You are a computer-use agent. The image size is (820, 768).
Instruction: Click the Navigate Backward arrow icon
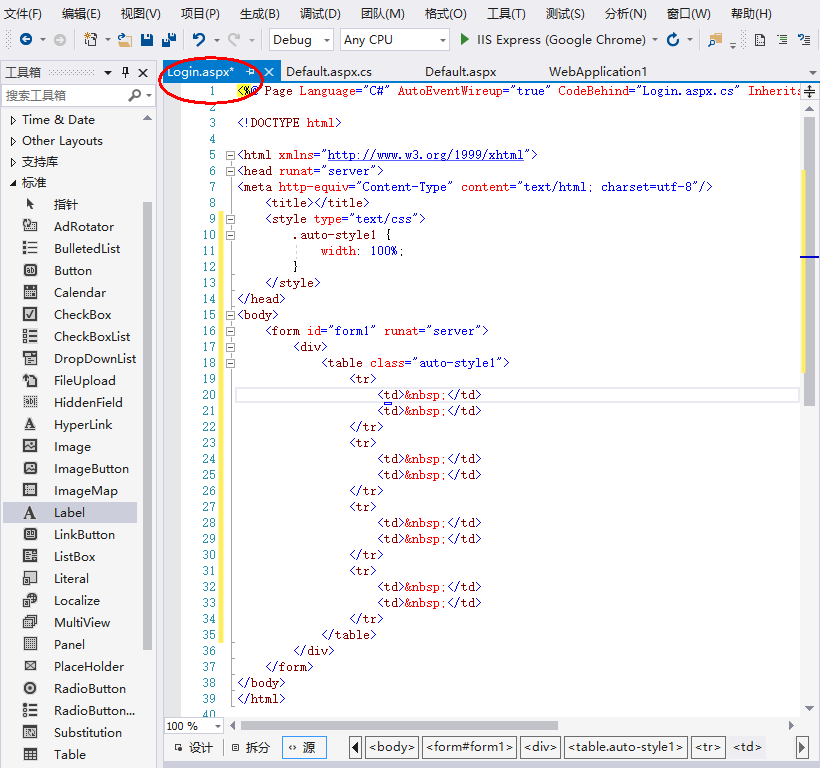[x=26, y=40]
